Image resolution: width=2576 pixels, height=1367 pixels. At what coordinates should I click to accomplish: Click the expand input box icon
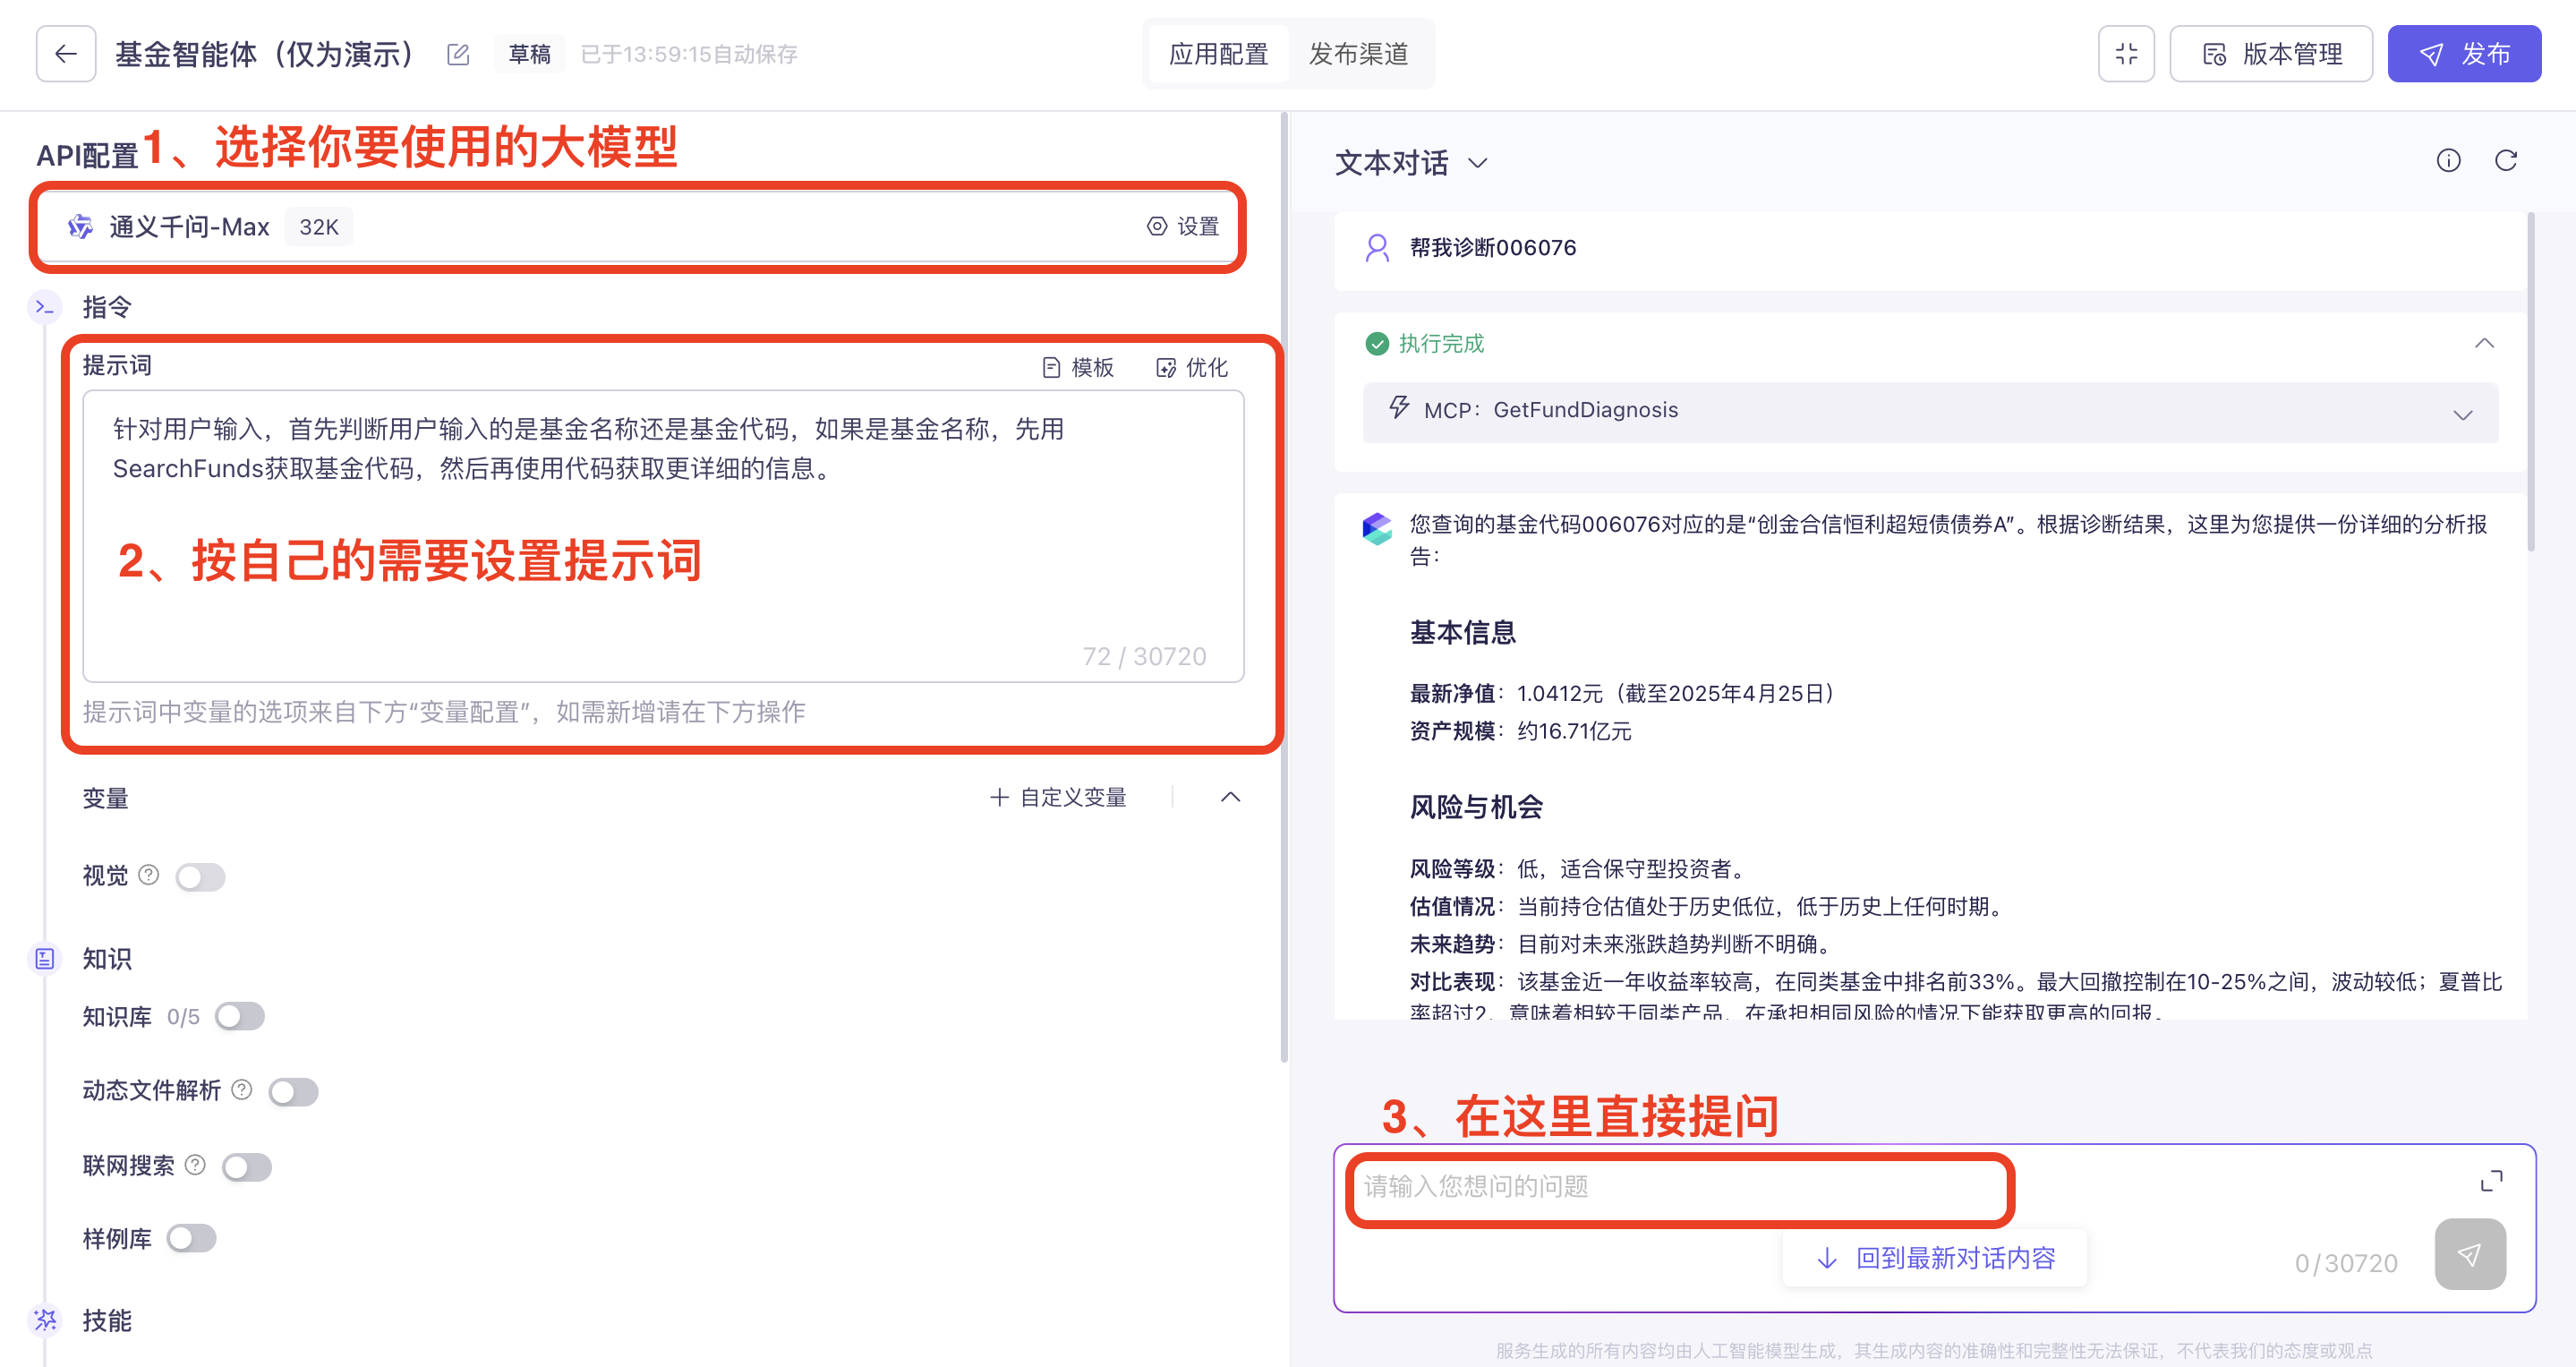[x=2491, y=1181]
